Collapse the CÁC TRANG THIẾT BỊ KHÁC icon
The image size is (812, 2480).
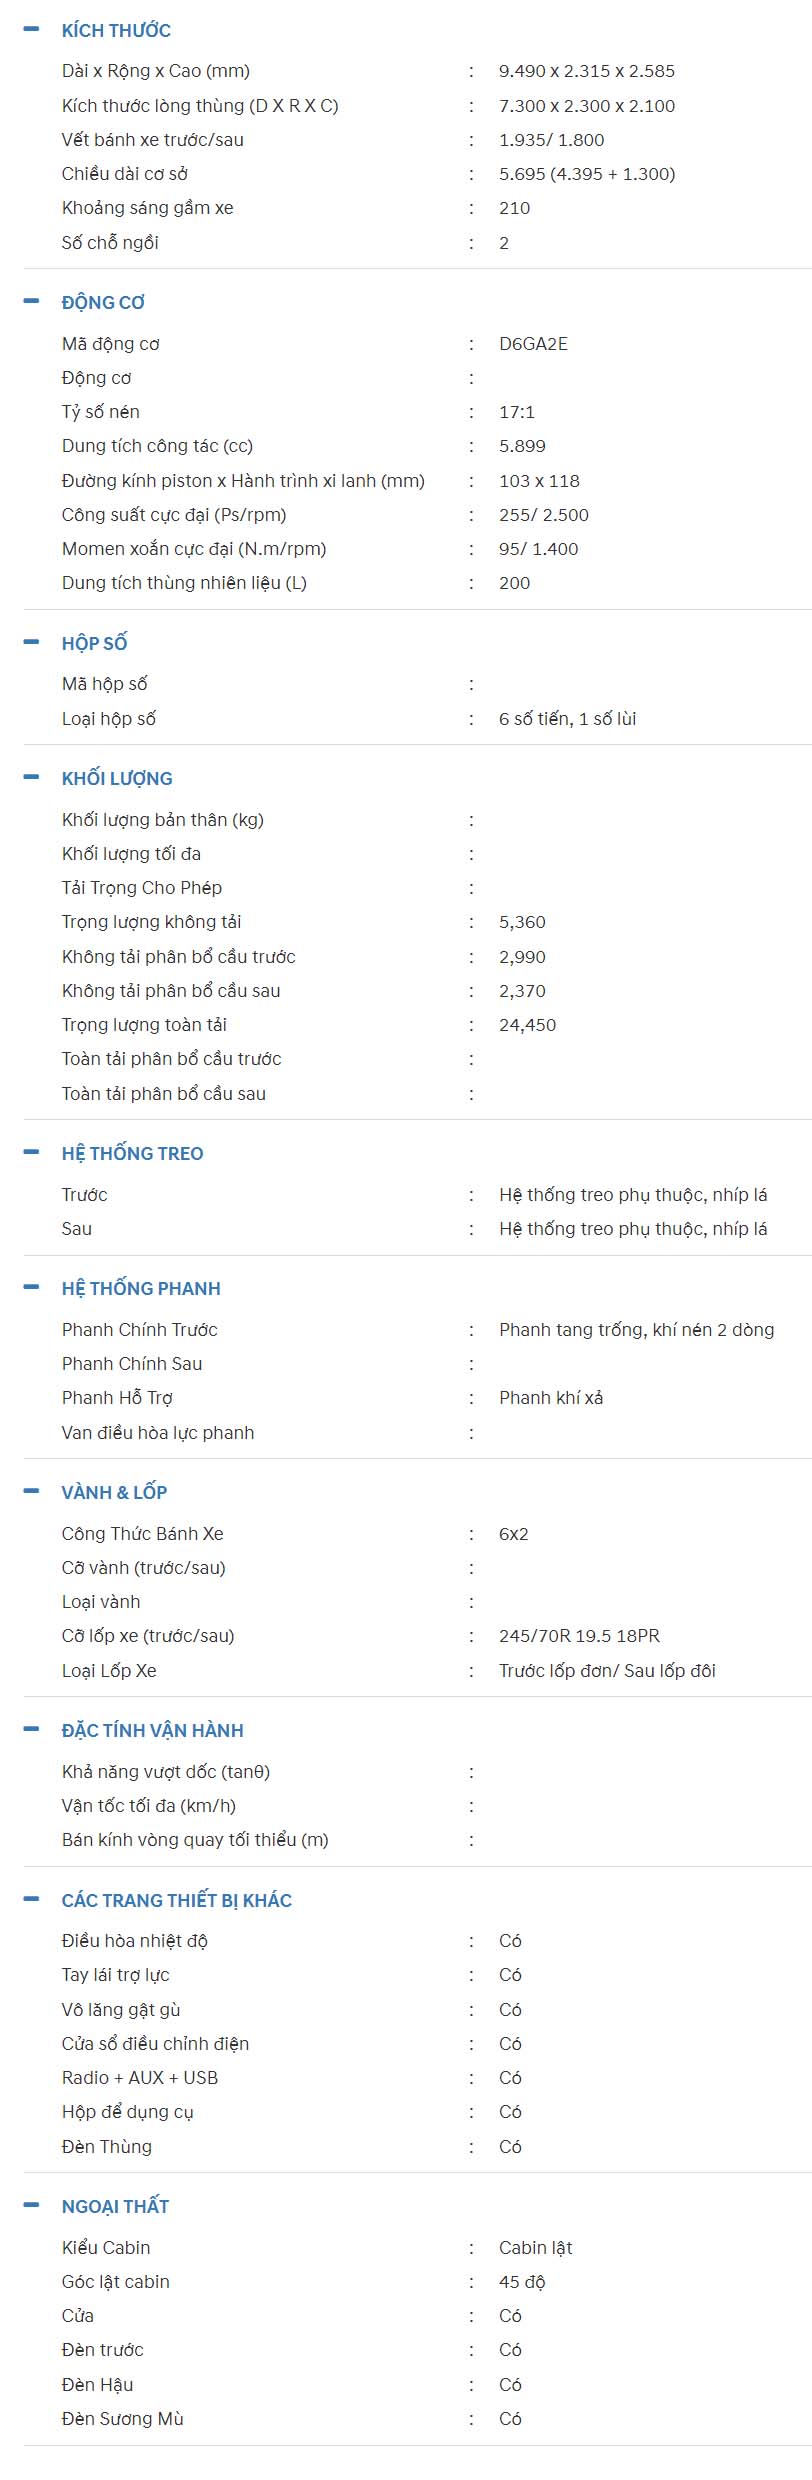[x=31, y=1899]
